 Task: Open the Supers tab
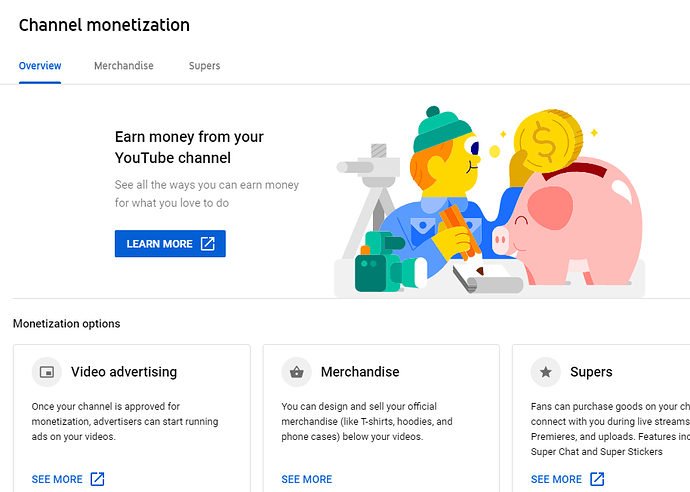pos(204,66)
